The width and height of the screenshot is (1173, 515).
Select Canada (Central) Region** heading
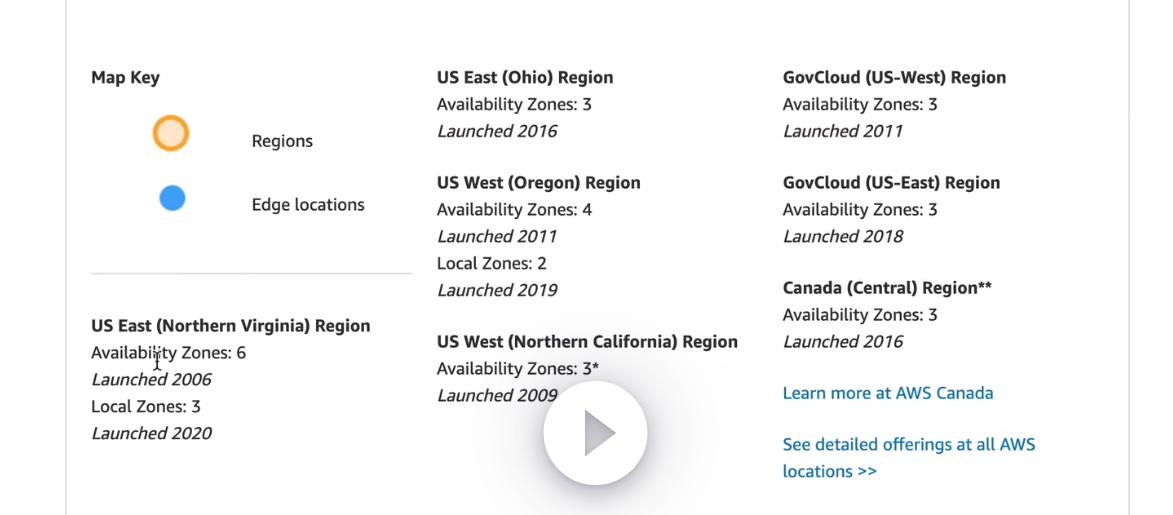click(x=887, y=288)
